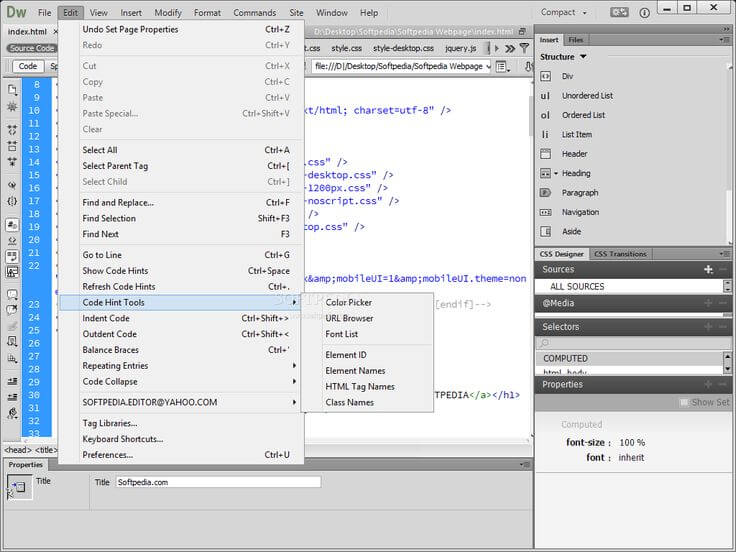Expand the Heading options arrow
This screenshot has height=552, width=736.
point(556,174)
